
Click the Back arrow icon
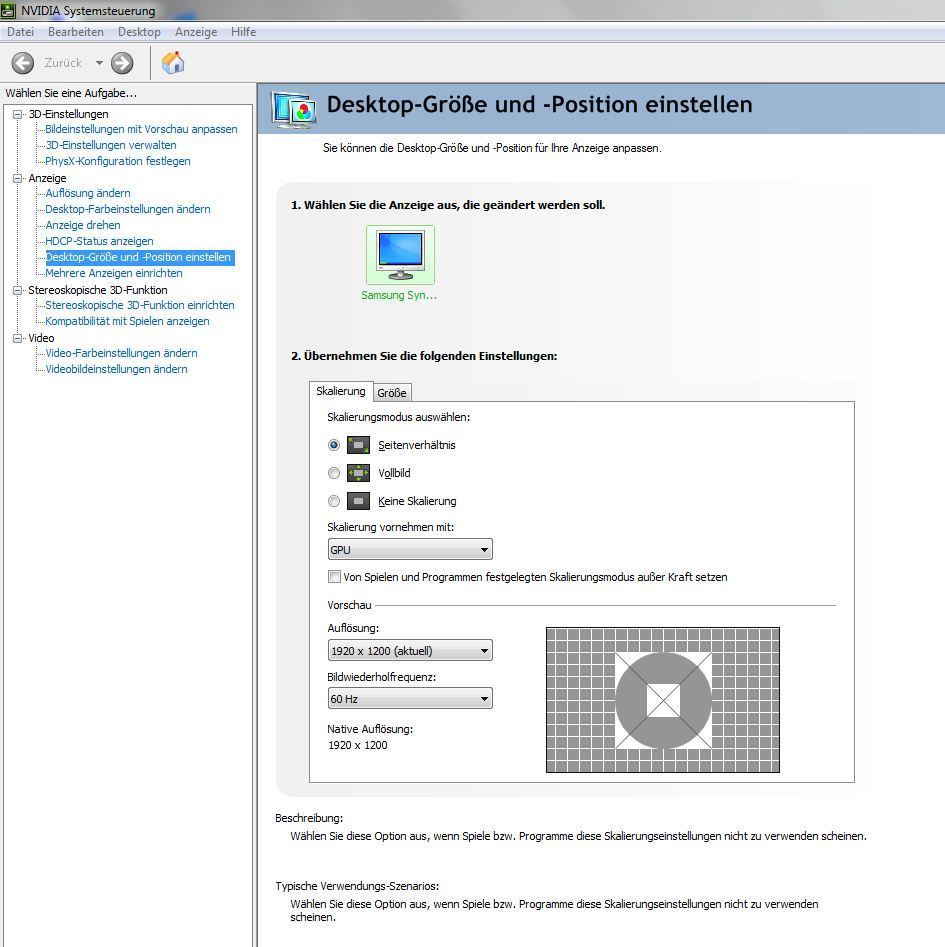pyautogui.click(x=23, y=63)
